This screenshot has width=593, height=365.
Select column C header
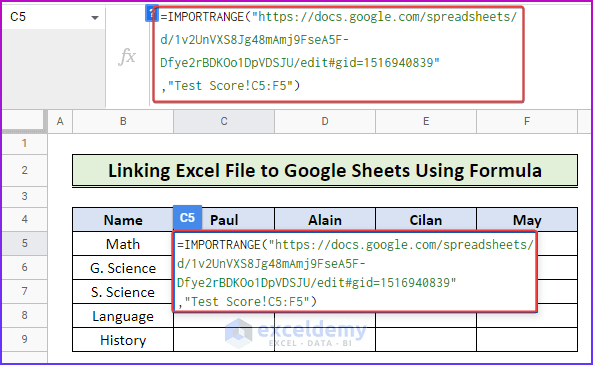tap(224, 121)
